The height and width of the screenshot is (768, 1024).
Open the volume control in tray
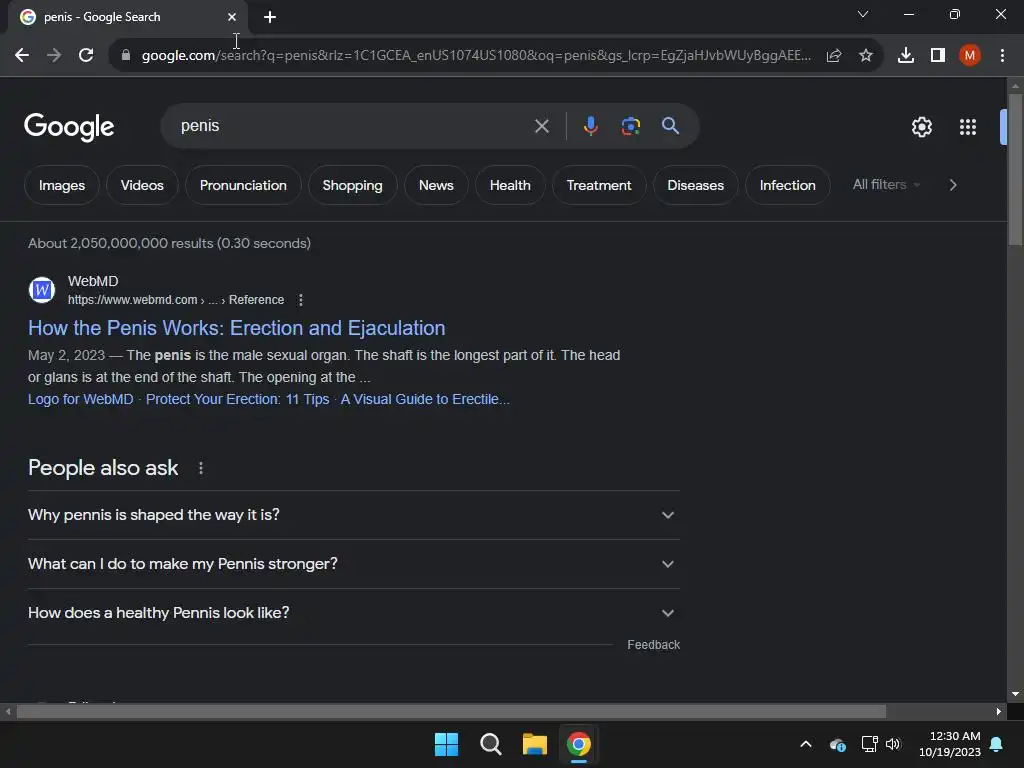click(893, 744)
